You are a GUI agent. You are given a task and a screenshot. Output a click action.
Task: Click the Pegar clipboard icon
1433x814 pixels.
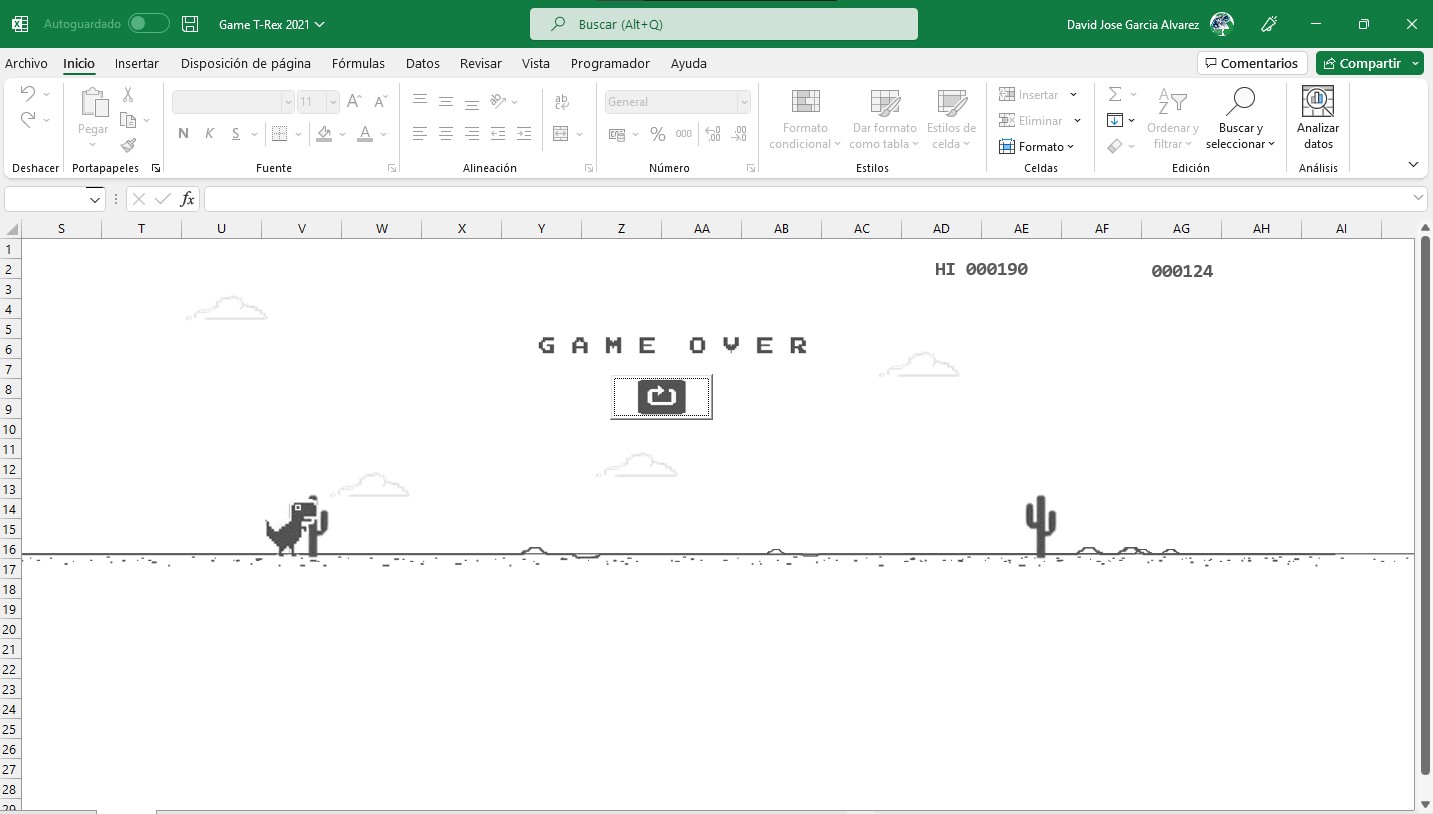[93, 103]
